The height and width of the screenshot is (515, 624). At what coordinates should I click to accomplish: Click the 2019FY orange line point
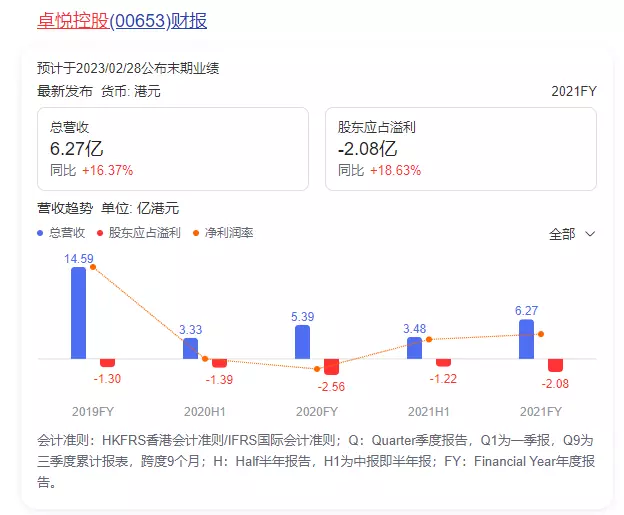coord(93,267)
